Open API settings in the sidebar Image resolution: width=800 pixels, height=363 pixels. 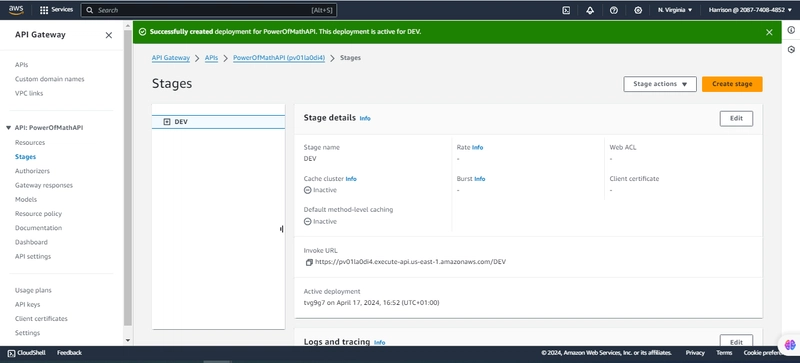pyautogui.click(x=33, y=257)
